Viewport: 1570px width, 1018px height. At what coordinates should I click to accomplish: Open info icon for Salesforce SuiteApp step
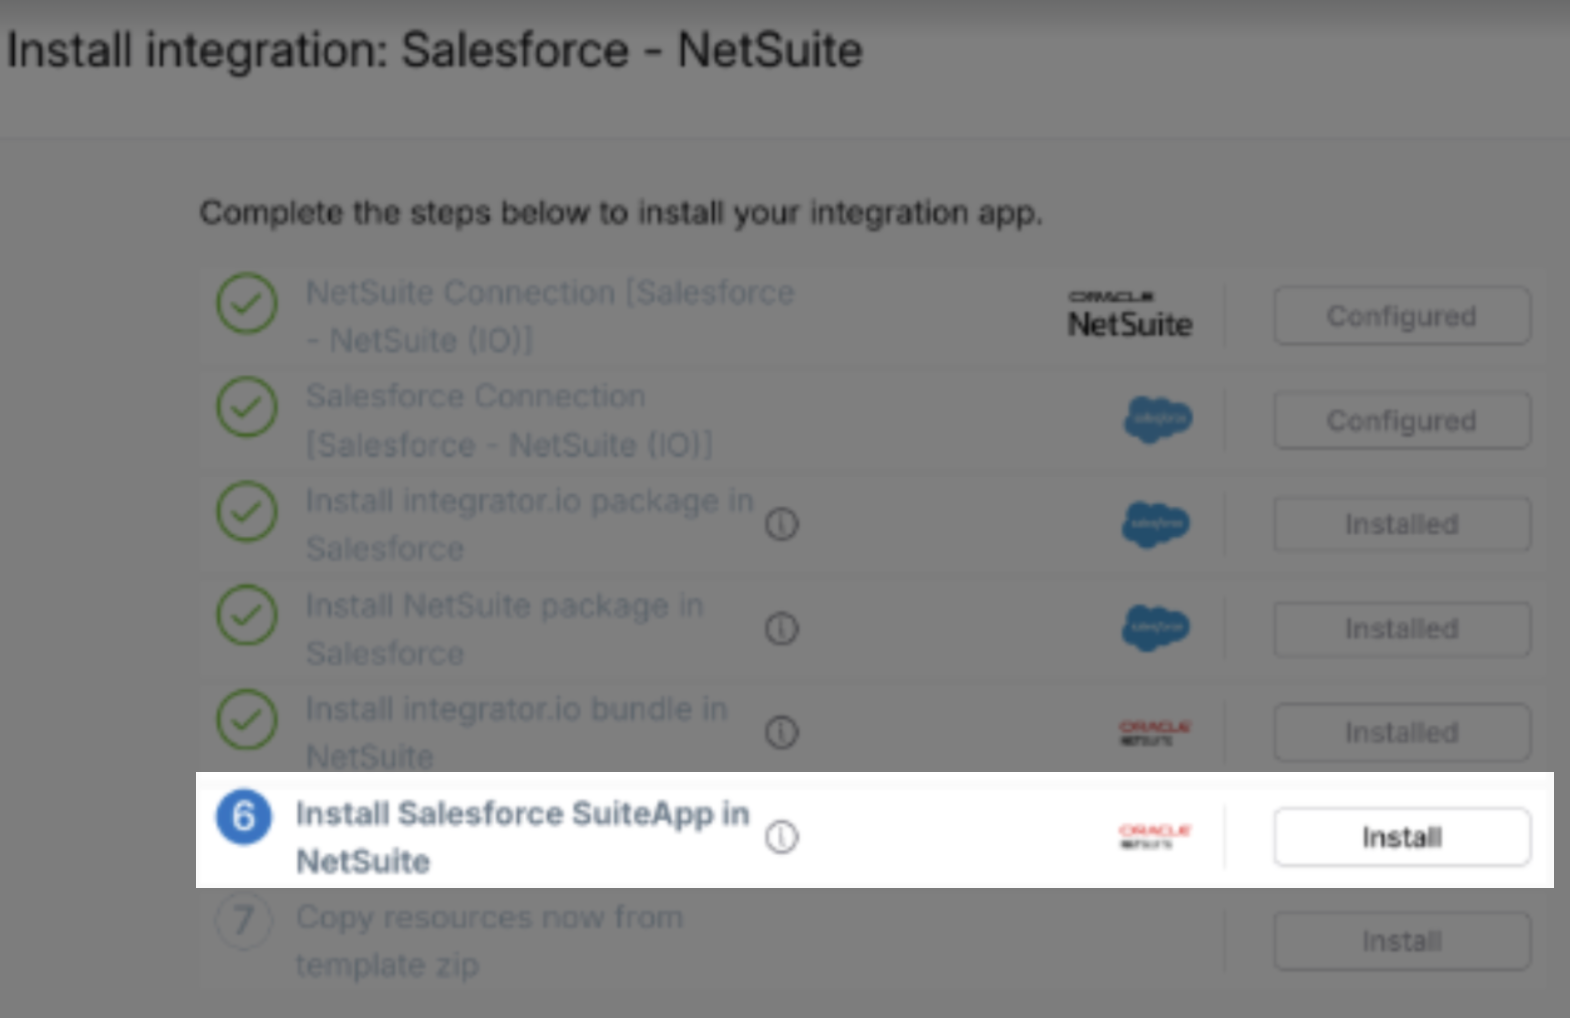(x=782, y=837)
